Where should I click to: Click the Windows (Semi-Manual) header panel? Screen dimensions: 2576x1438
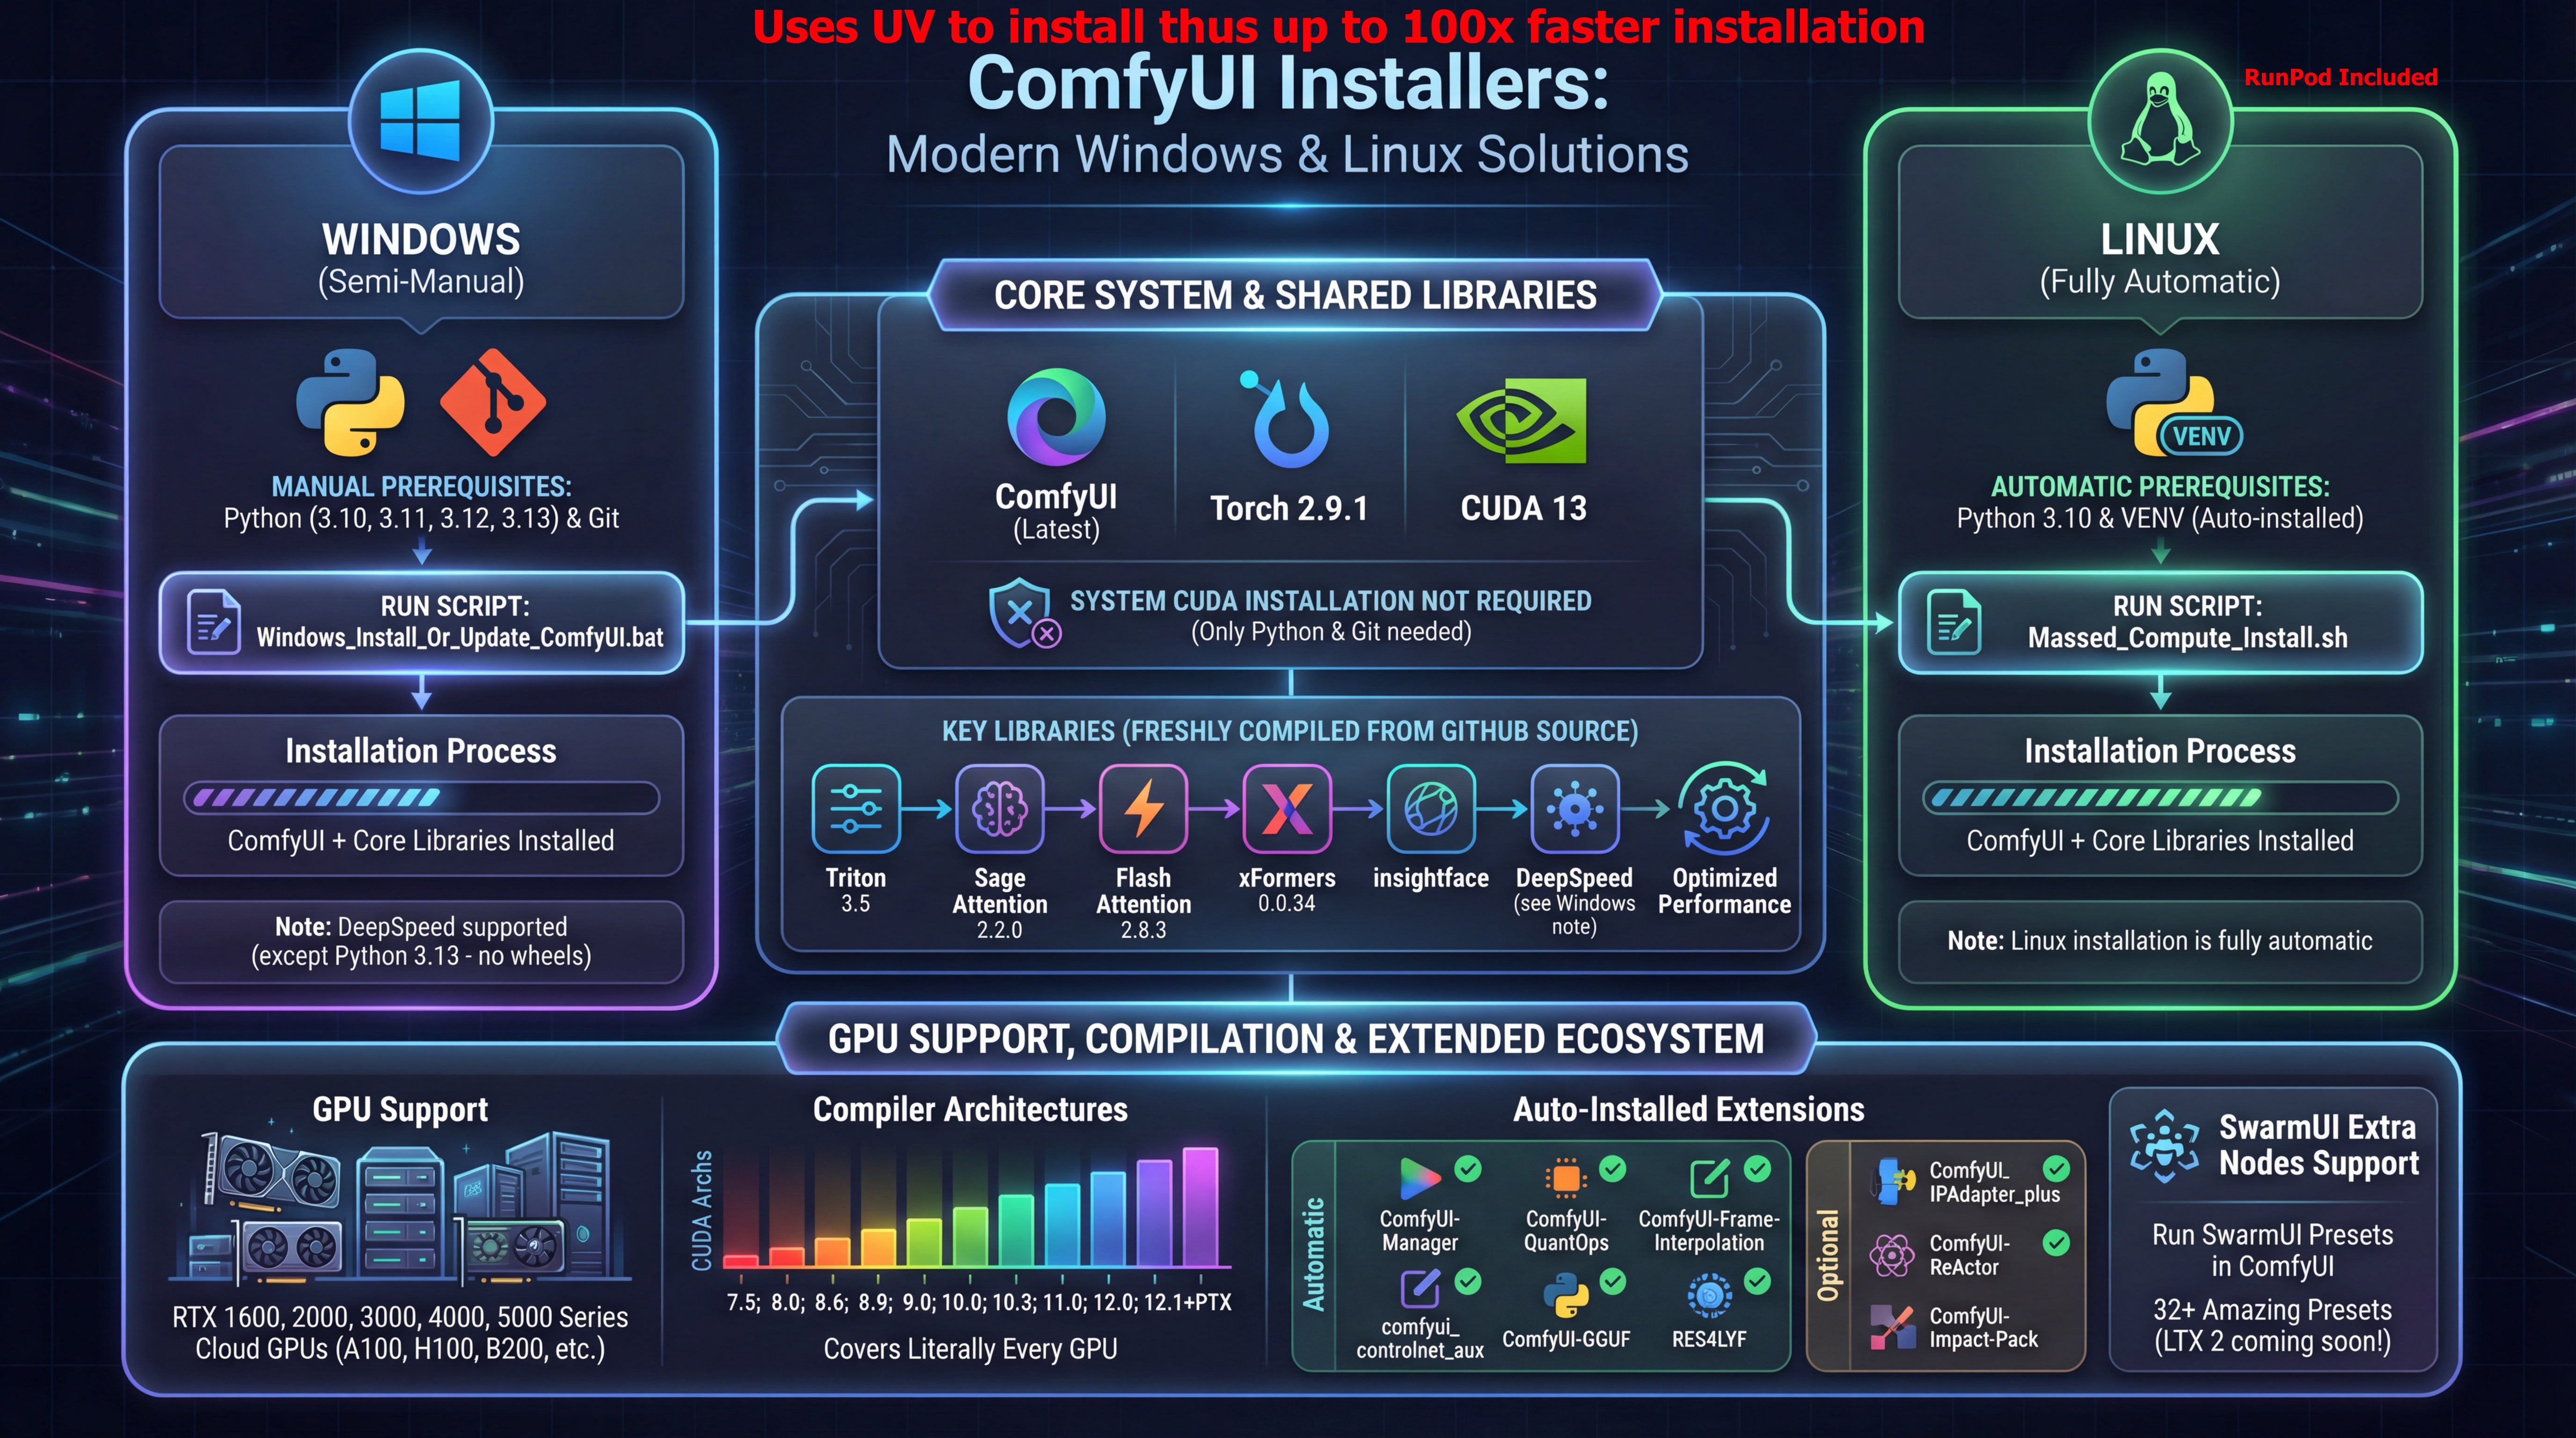tap(421, 258)
